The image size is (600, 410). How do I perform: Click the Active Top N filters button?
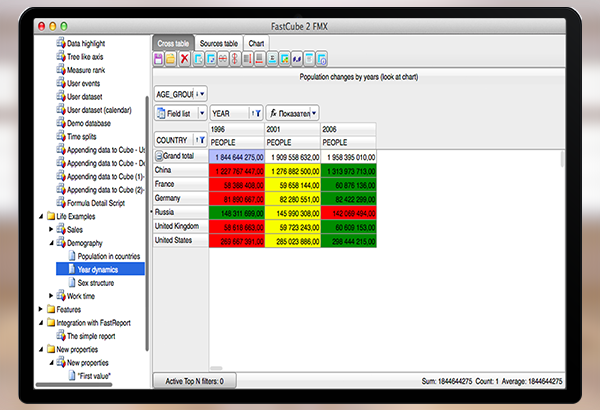tap(193, 381)
